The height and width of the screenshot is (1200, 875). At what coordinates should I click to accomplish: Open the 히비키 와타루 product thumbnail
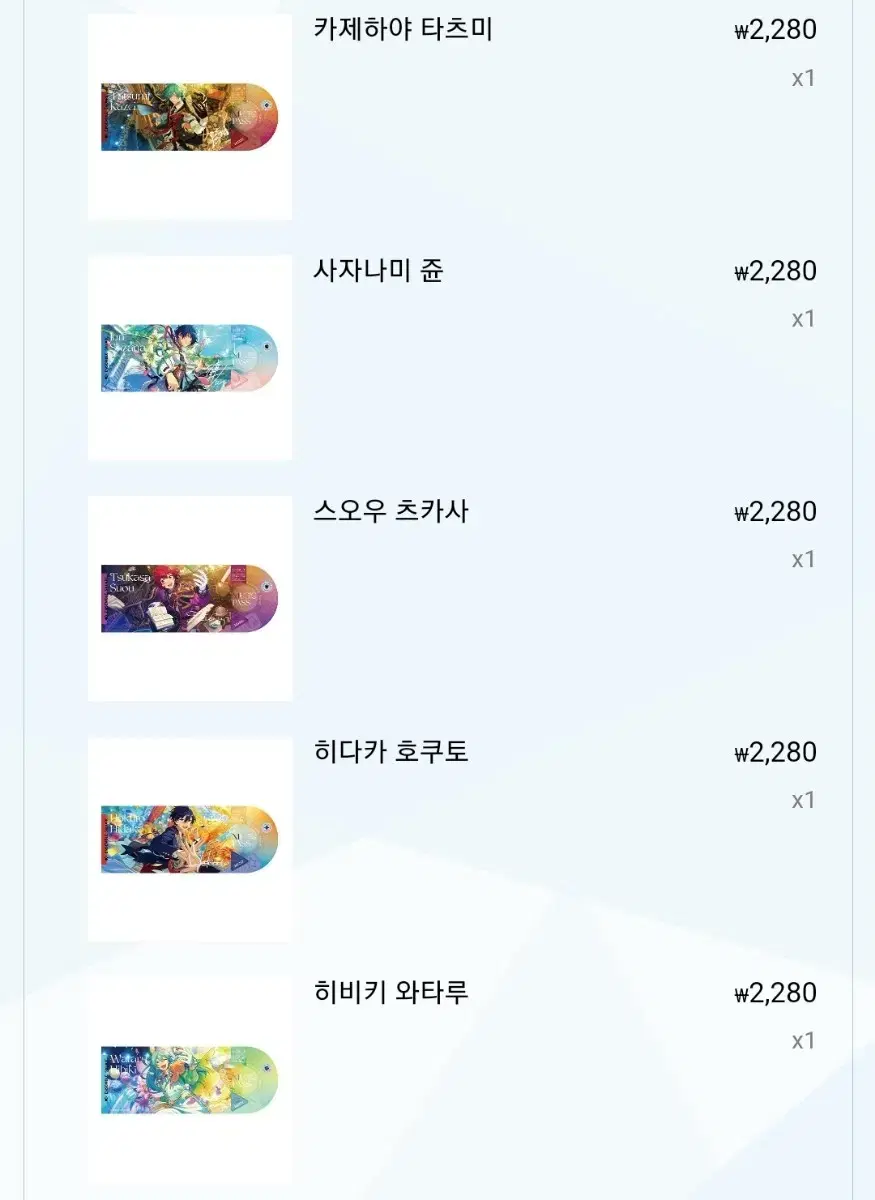(190, 1080)
